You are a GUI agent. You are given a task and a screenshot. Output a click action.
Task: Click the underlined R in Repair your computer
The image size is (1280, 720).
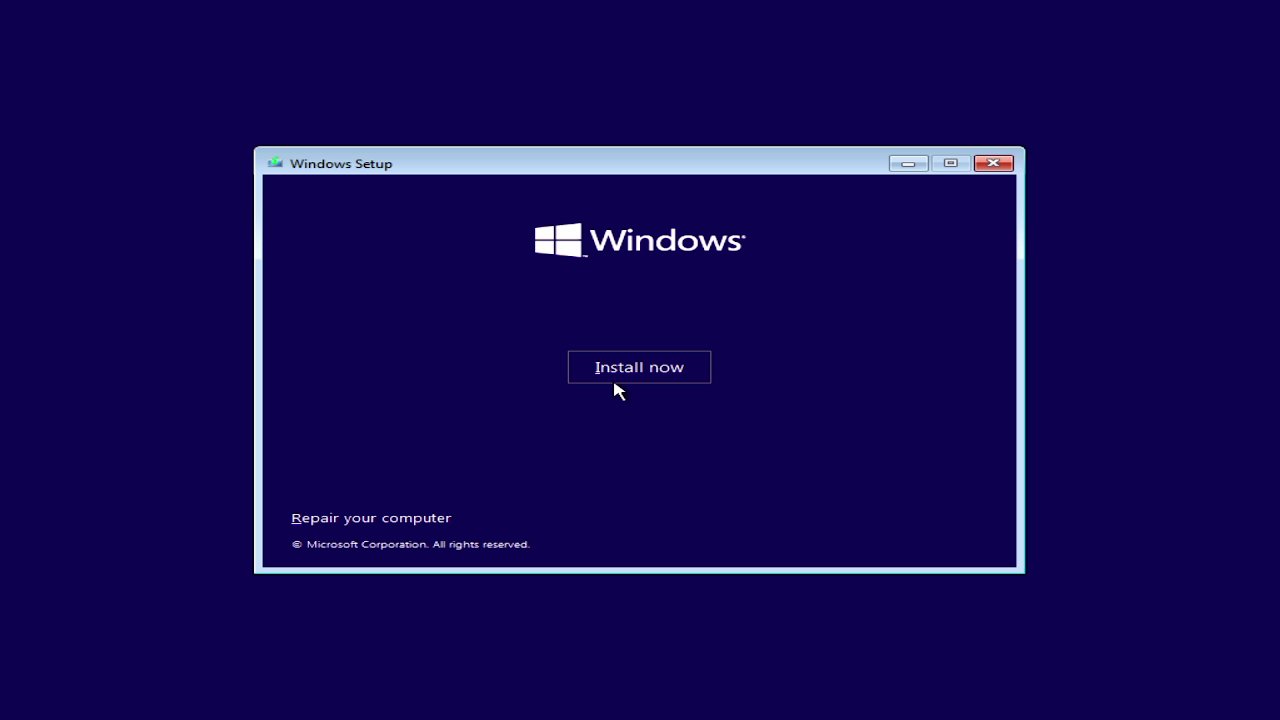[296, 517]
